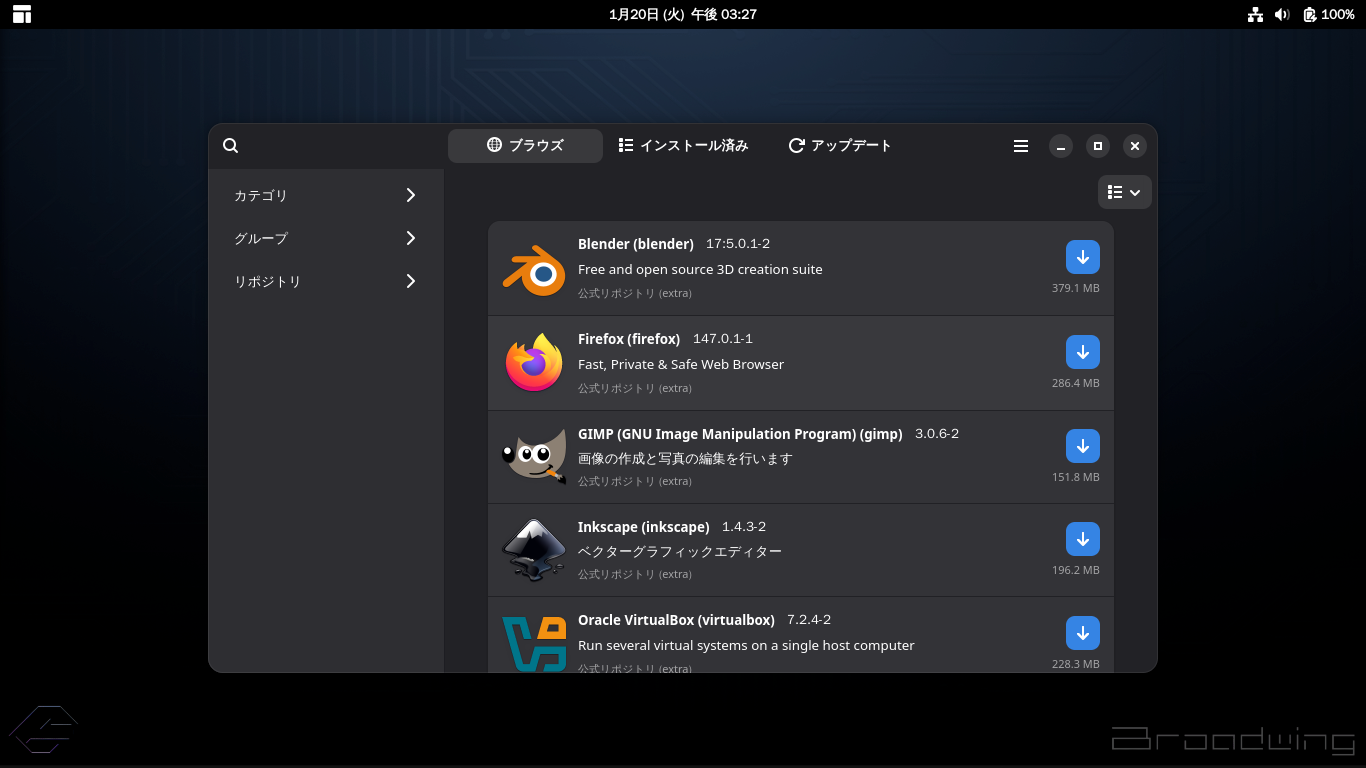Screen dimensions: 1366x768
Task: Switch to the インストール済み tab
Action: coord(684,146)
